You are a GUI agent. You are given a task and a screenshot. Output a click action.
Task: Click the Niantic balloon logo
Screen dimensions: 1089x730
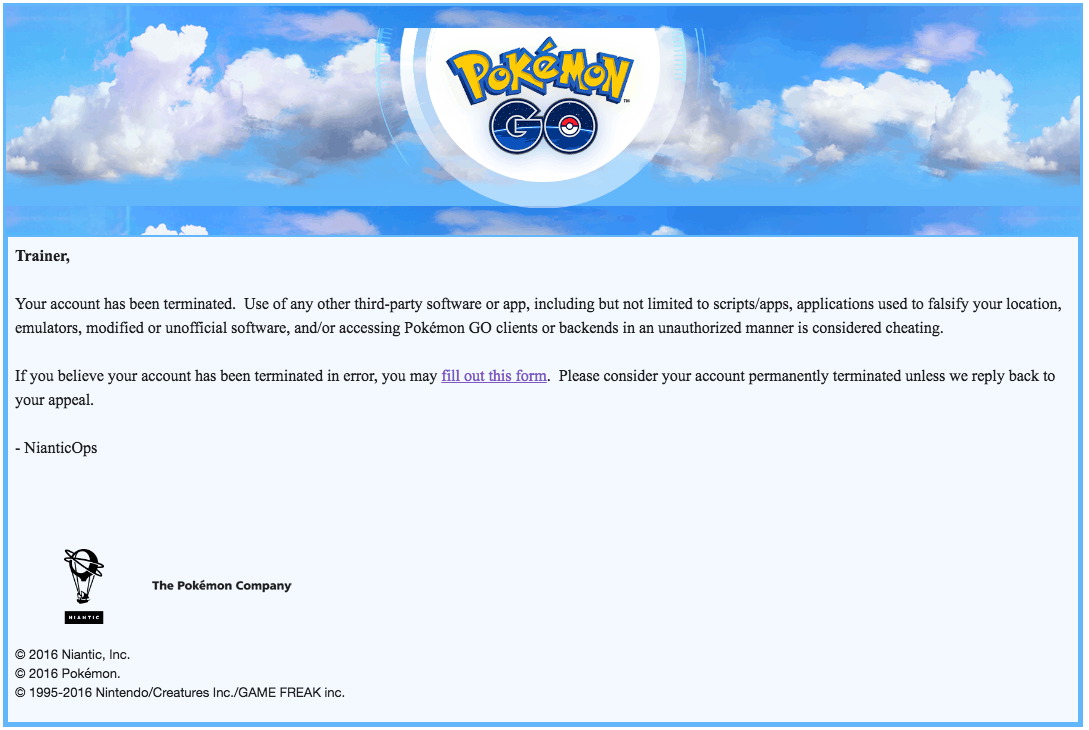point(84,586)
